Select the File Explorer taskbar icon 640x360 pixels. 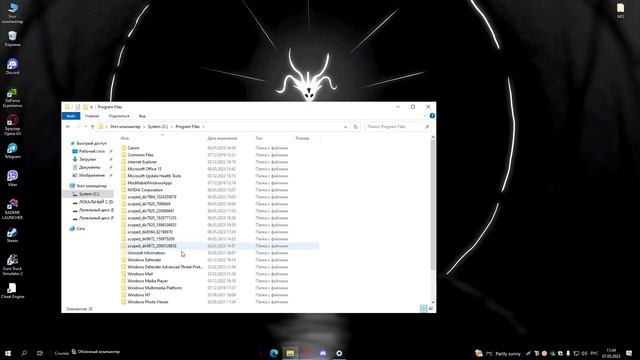(290, 353)
